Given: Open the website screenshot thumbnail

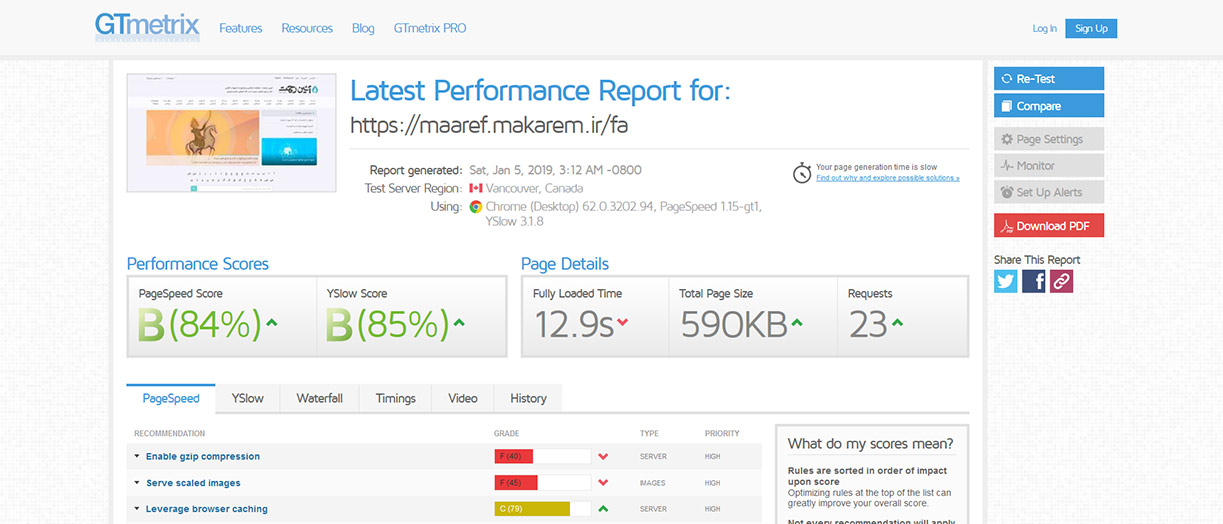Looking at the screenshot, I should [231, 131].
